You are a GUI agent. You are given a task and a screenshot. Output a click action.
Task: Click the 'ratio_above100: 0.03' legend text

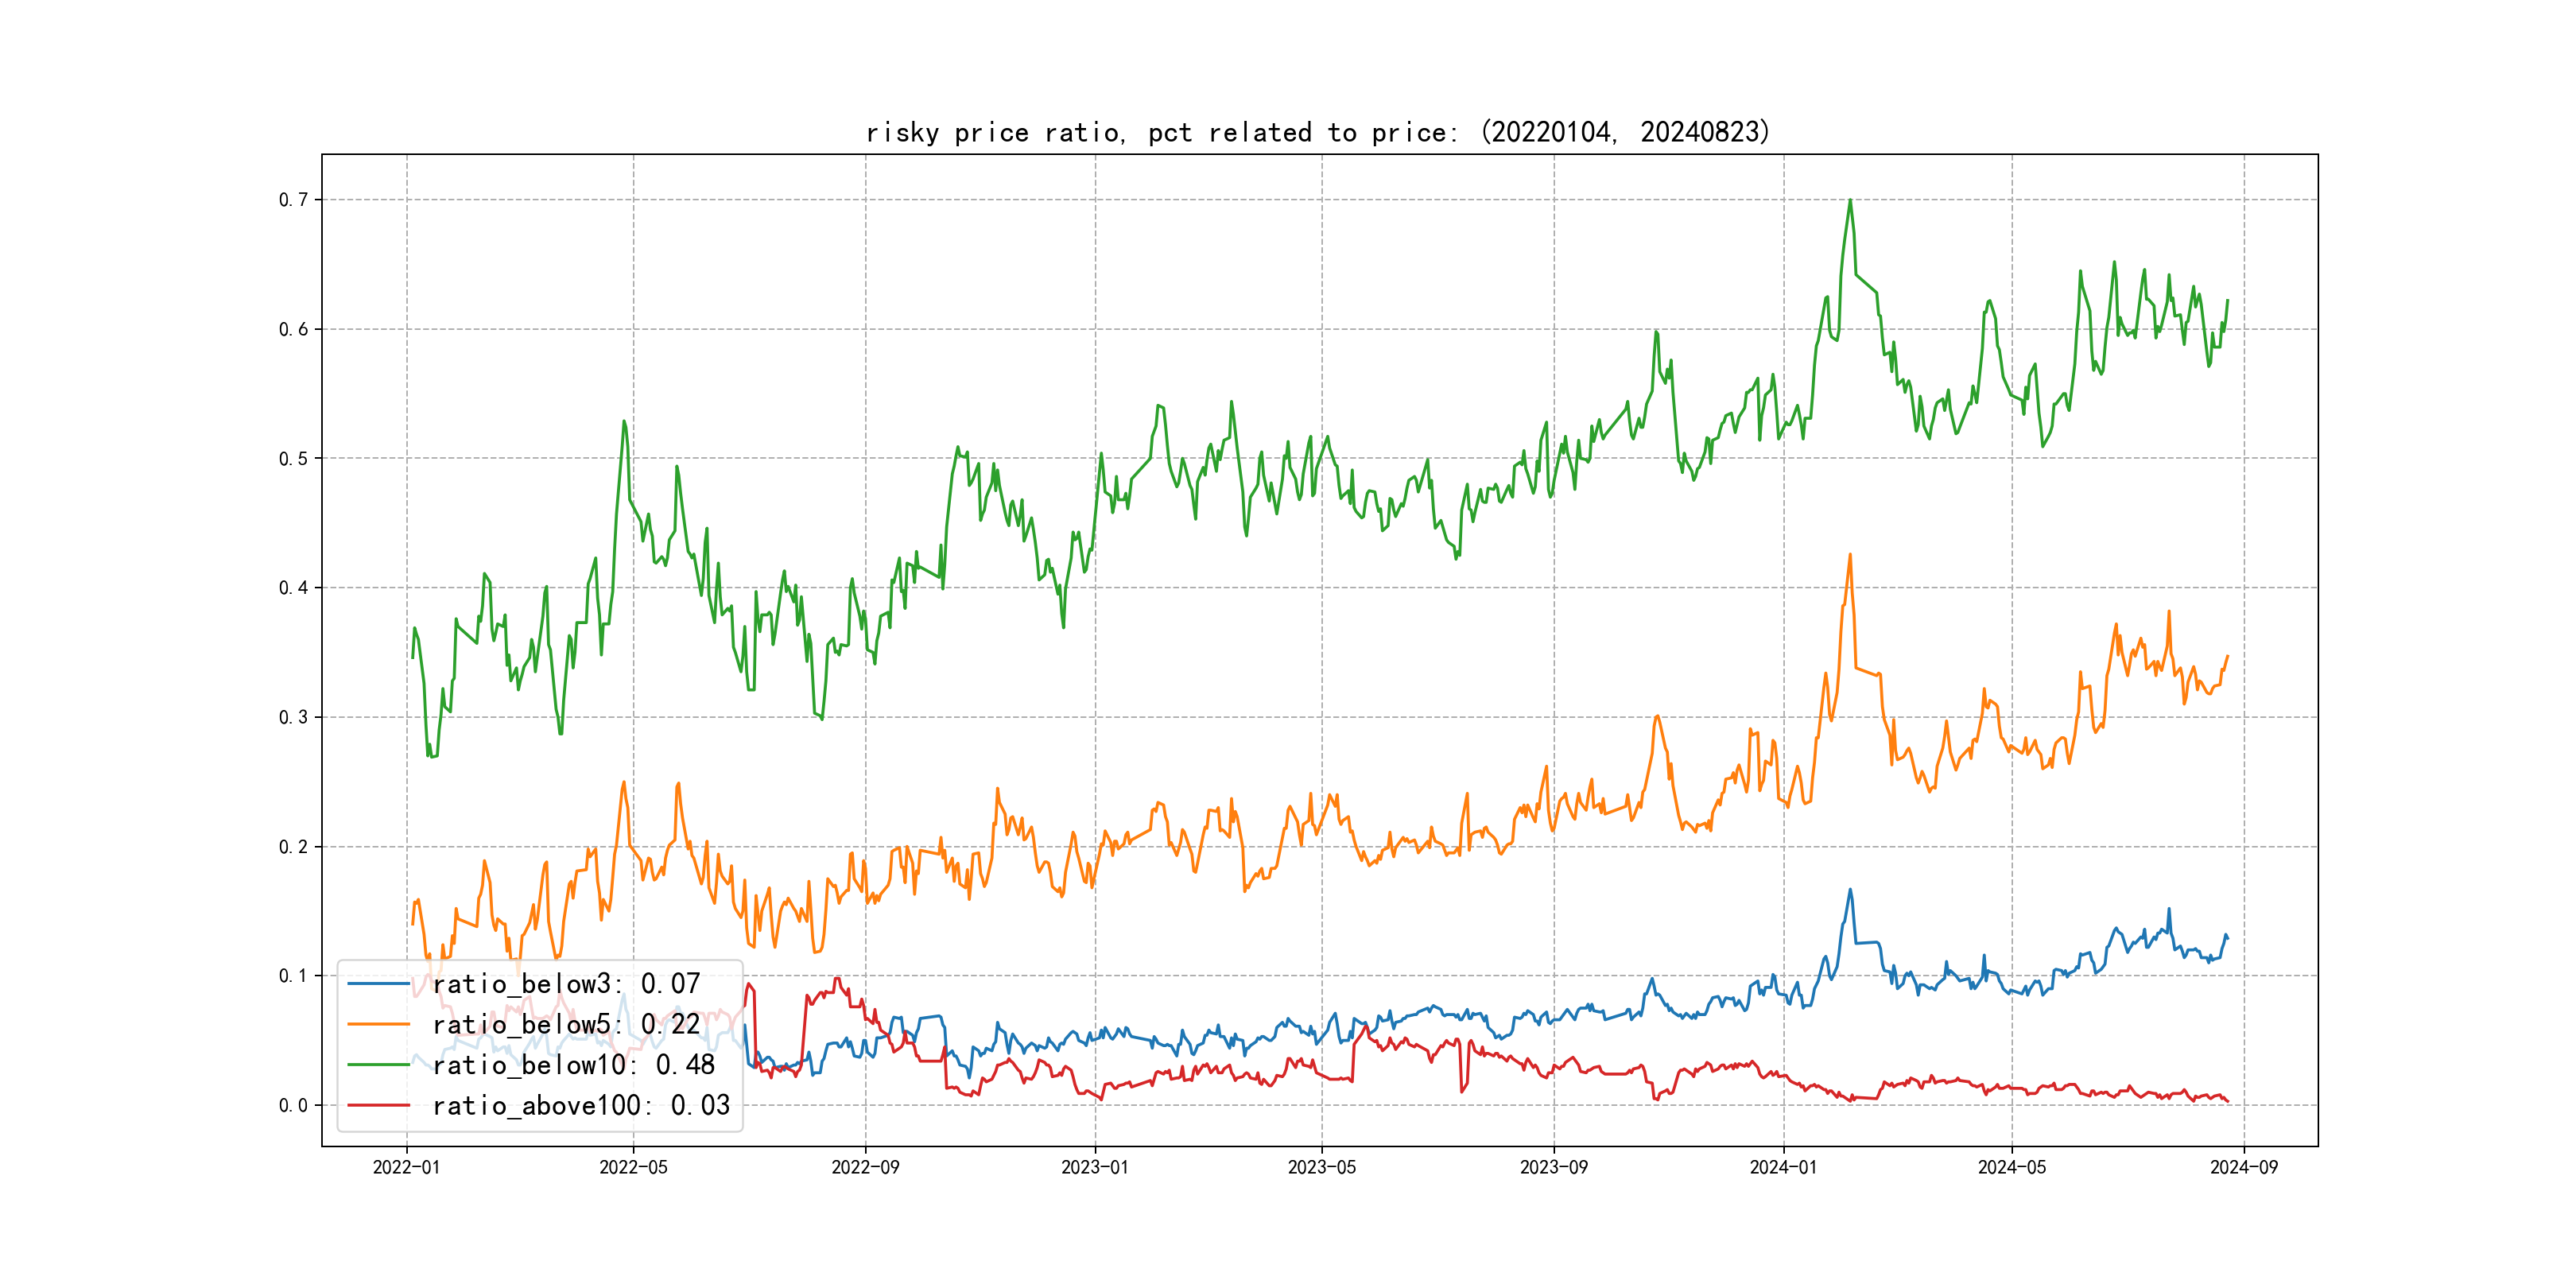pyautogui.click(x=581, y=1105)
